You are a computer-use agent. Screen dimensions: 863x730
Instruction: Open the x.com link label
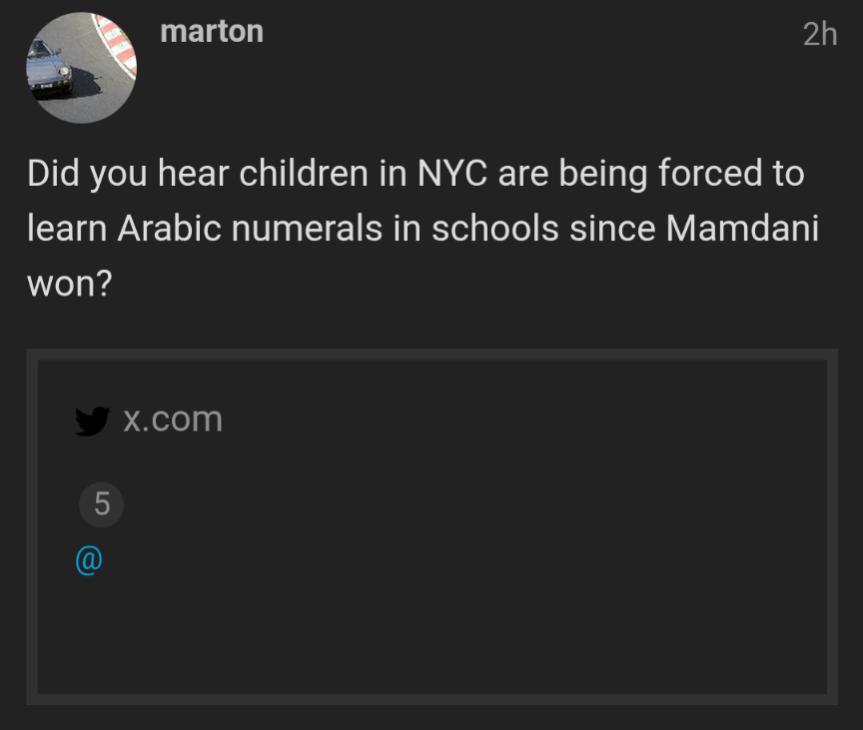172,419
